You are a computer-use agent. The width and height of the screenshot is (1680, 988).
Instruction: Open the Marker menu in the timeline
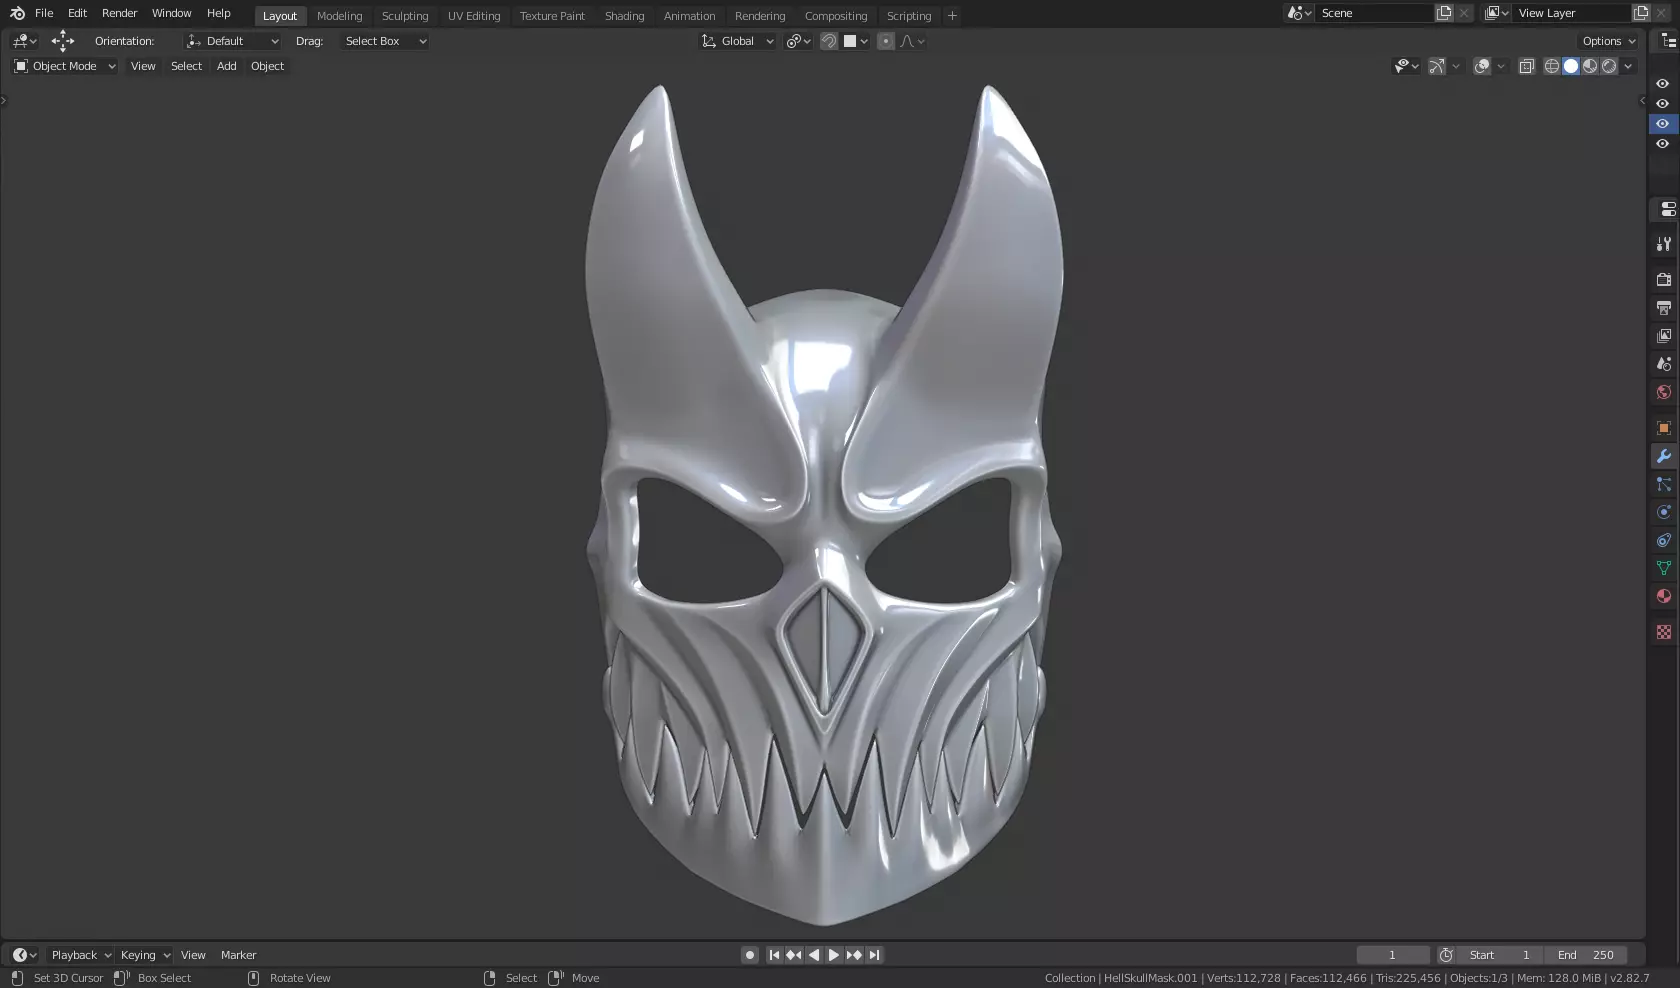coord(238,955)
